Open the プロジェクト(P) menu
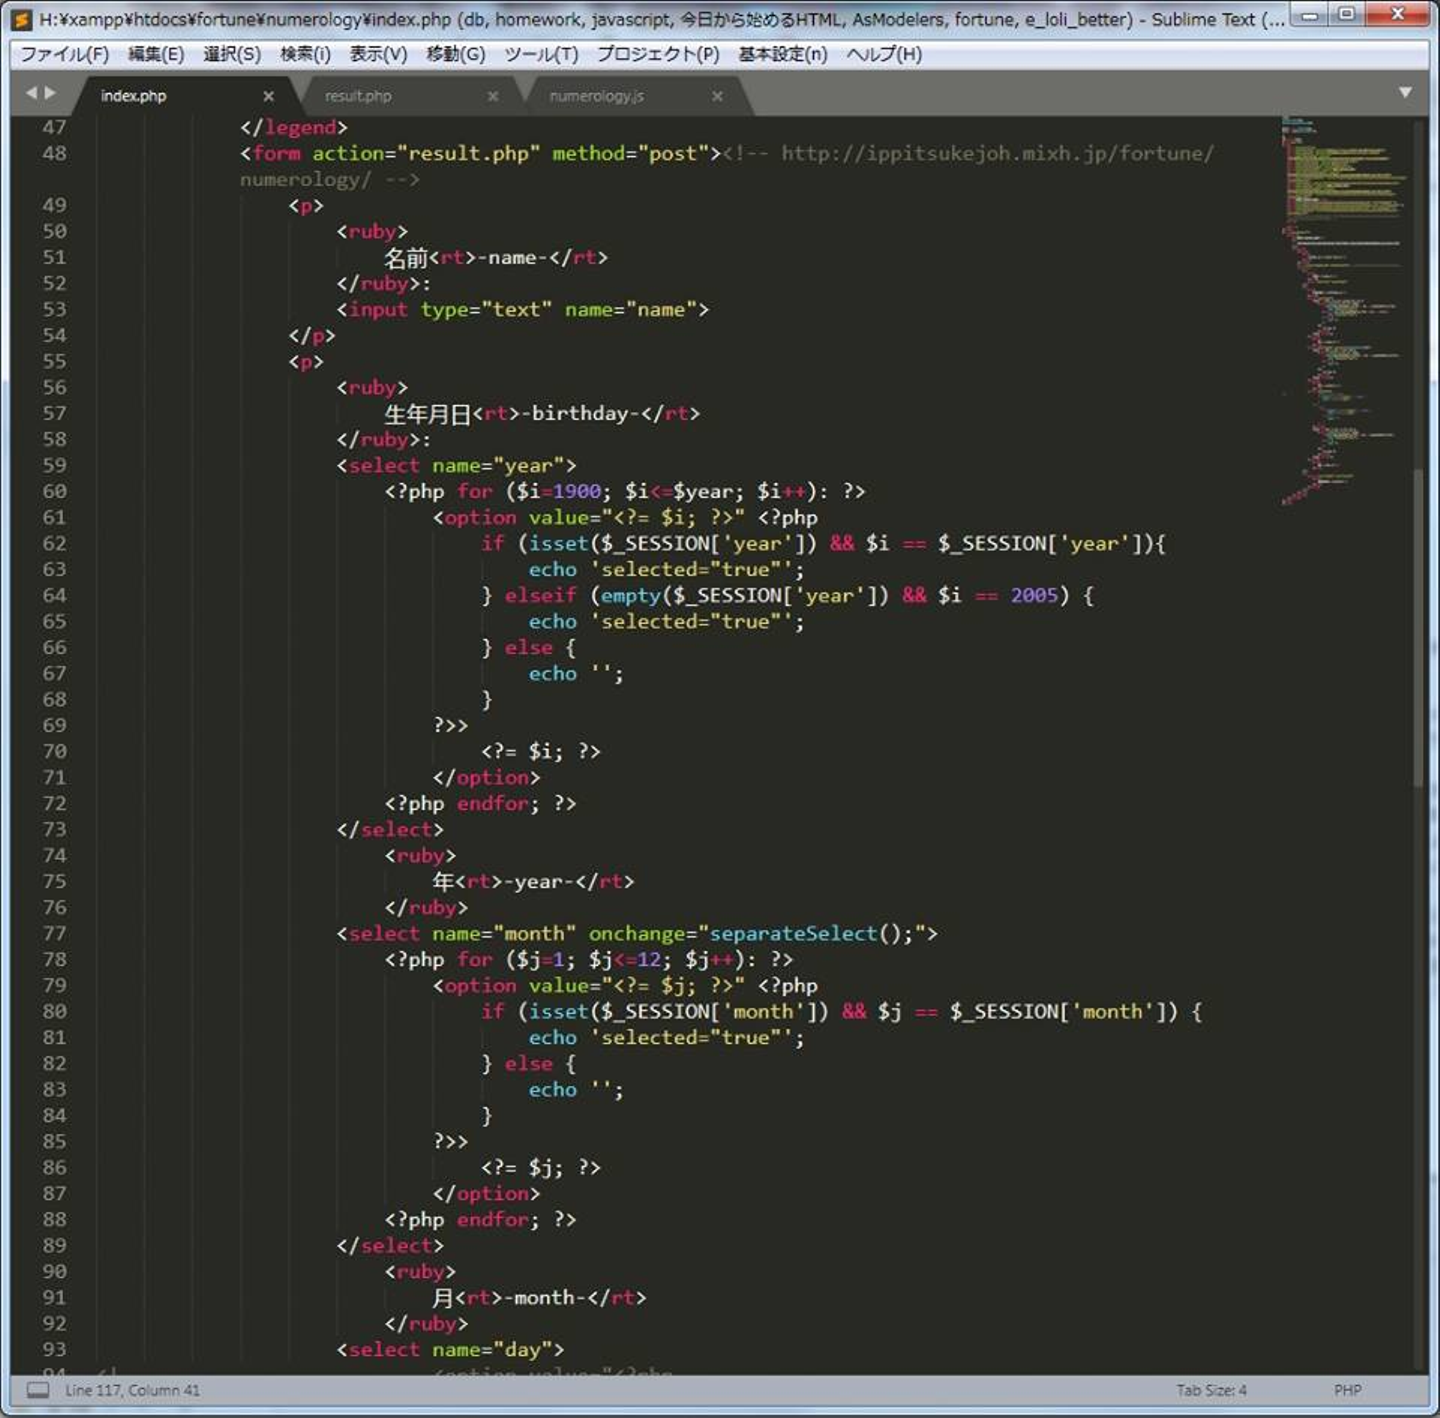Image resolution: width=1440 pixels, height=1418 pixels. [x=658, y=54]
